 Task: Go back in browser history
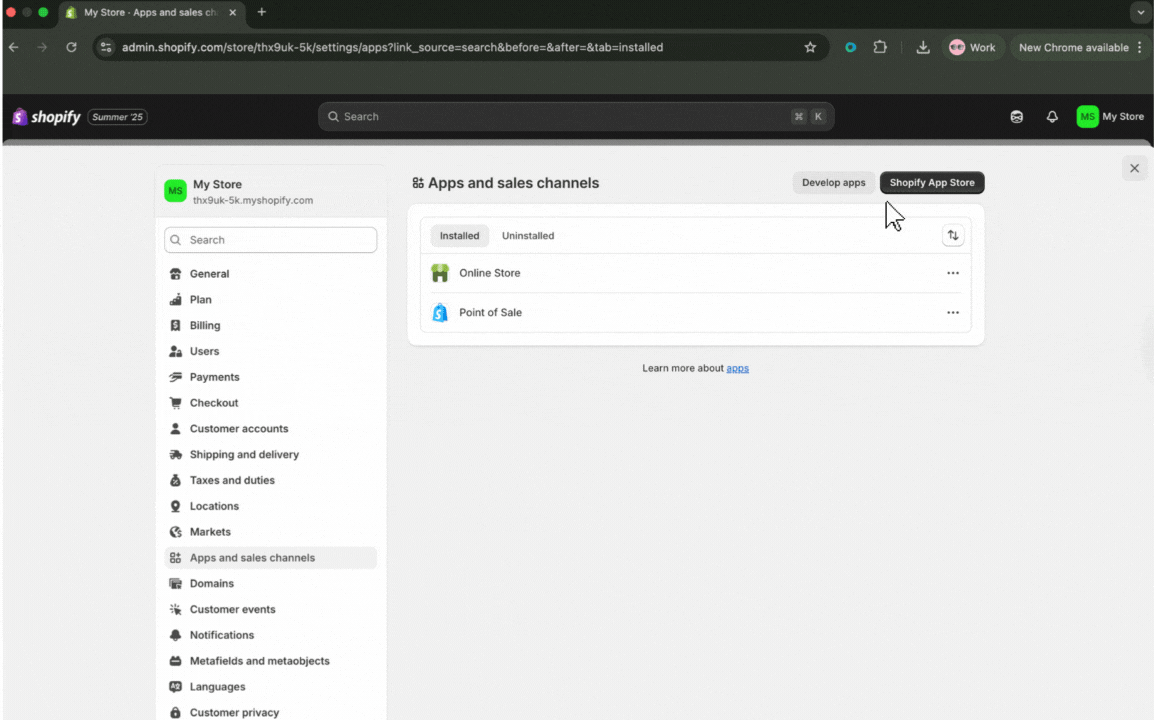14,47
